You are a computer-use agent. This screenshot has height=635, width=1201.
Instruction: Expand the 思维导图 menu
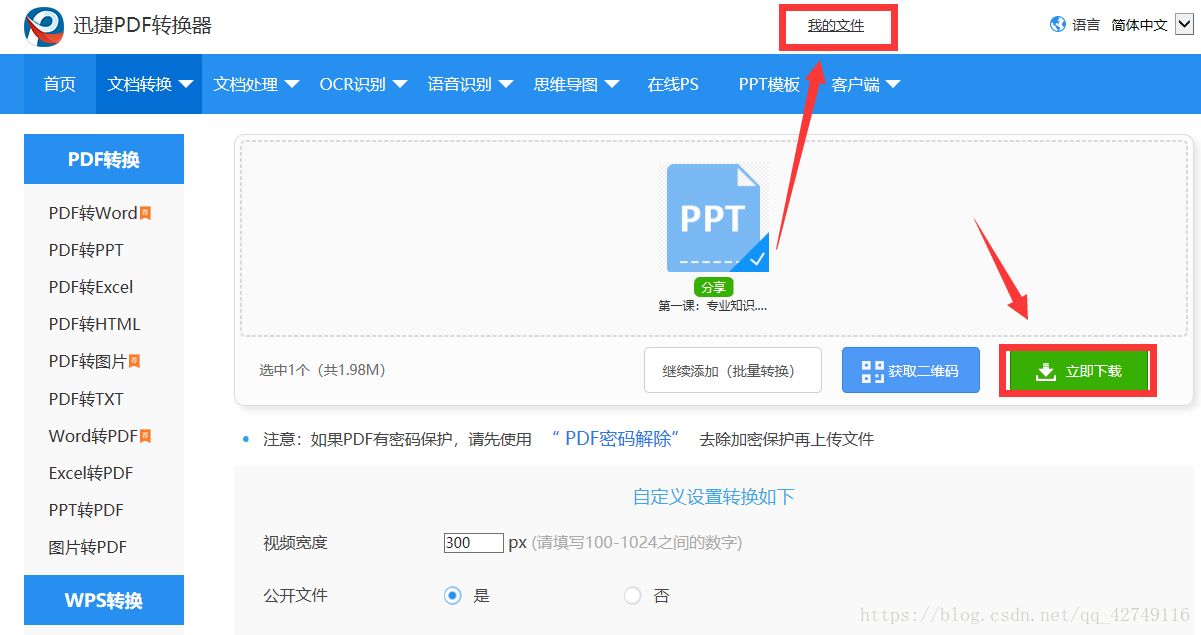[x=577, y=84]
